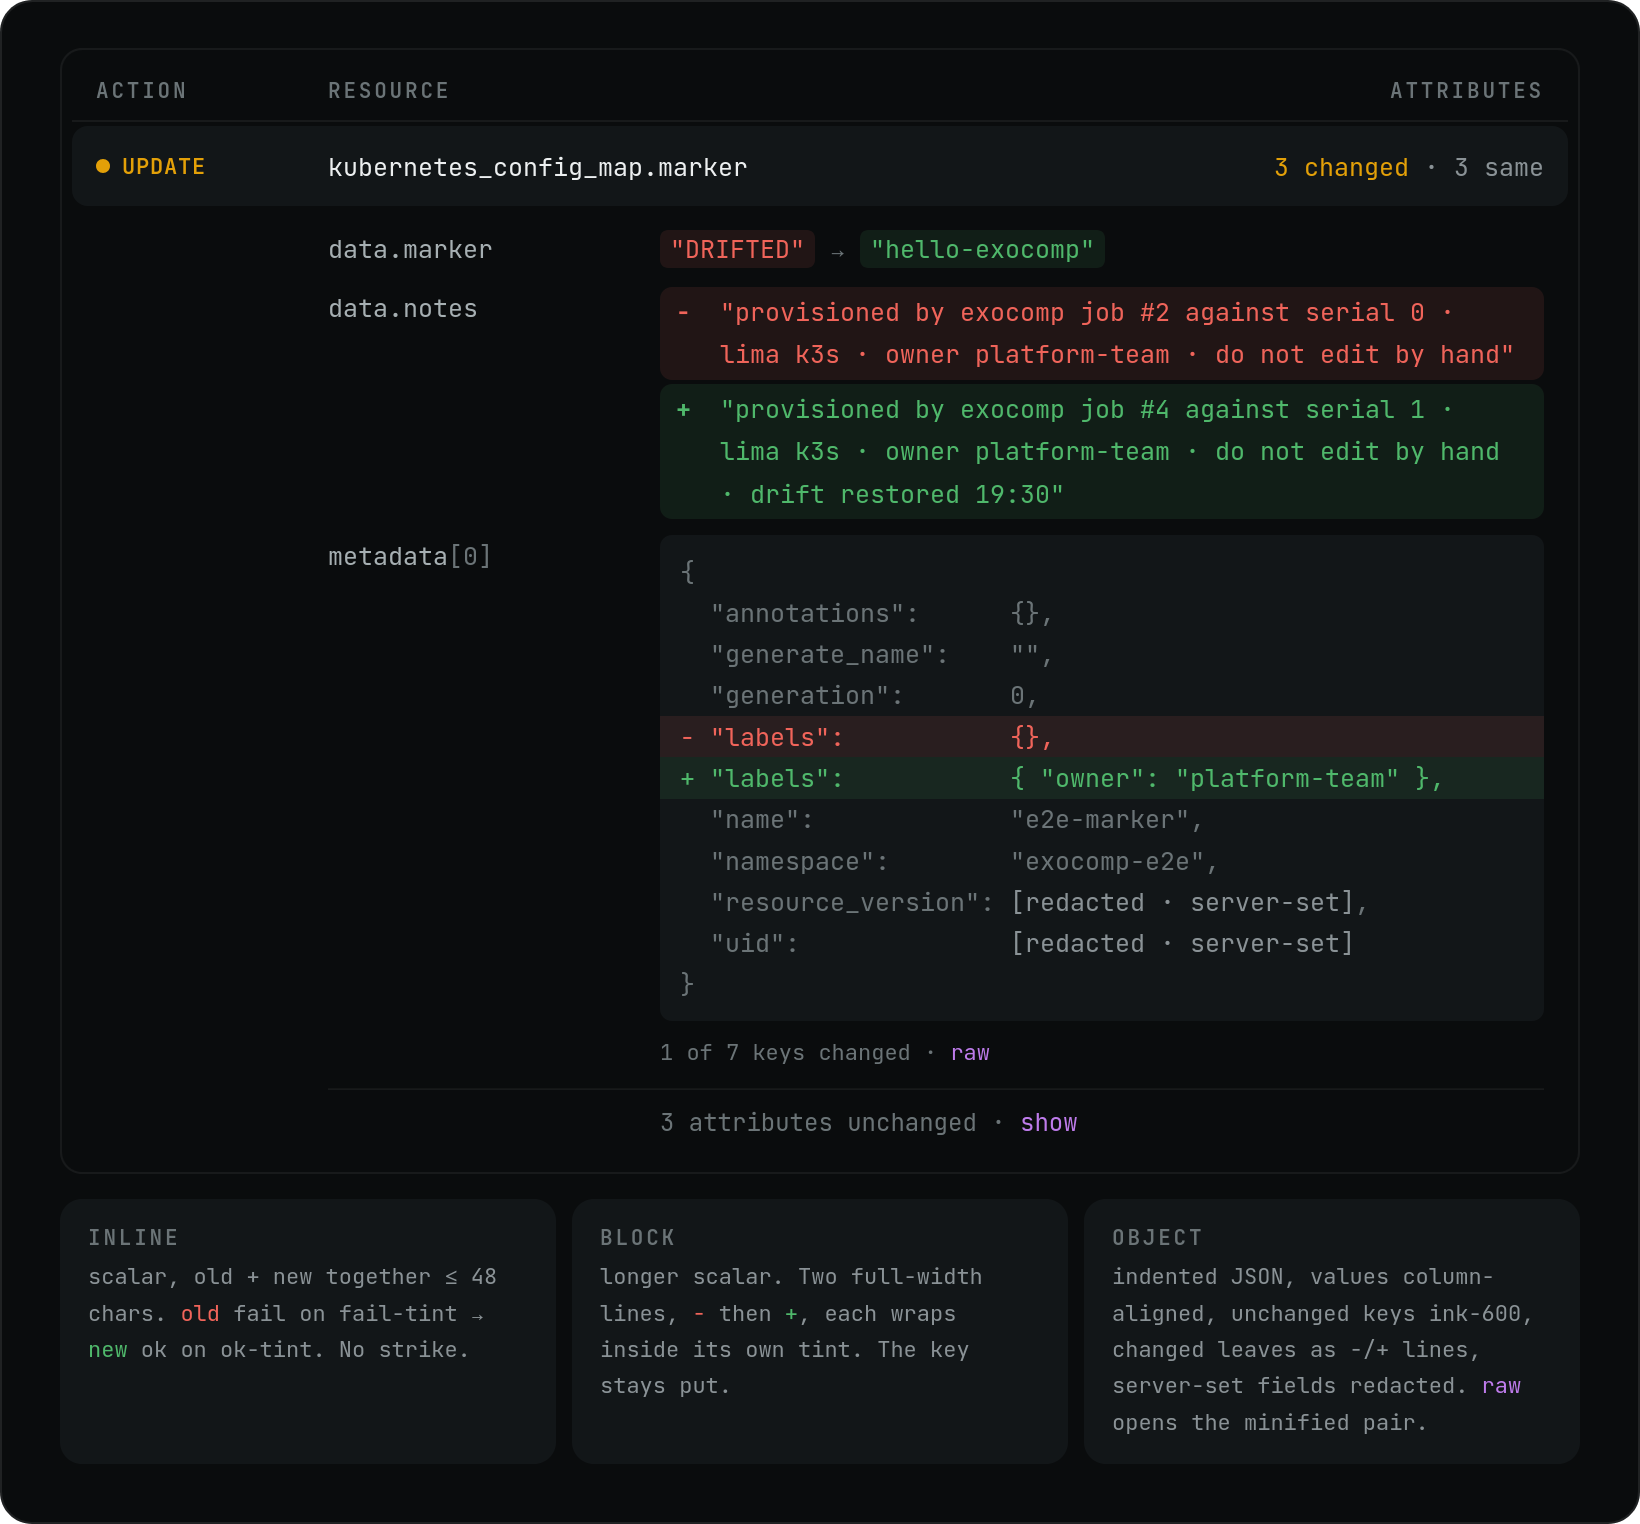Click the "annotations" key in JSON

click(814, 614)
